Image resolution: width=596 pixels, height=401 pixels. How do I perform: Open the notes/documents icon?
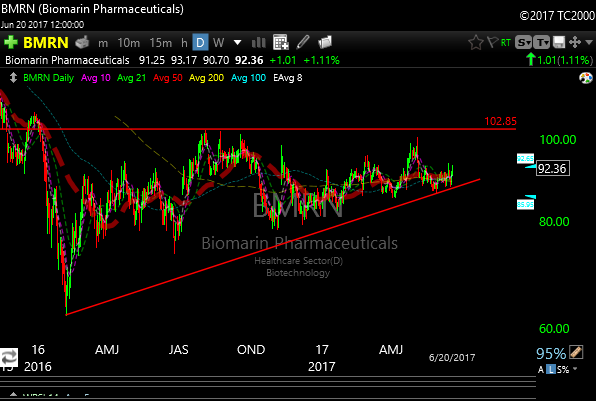click(325, 42)
